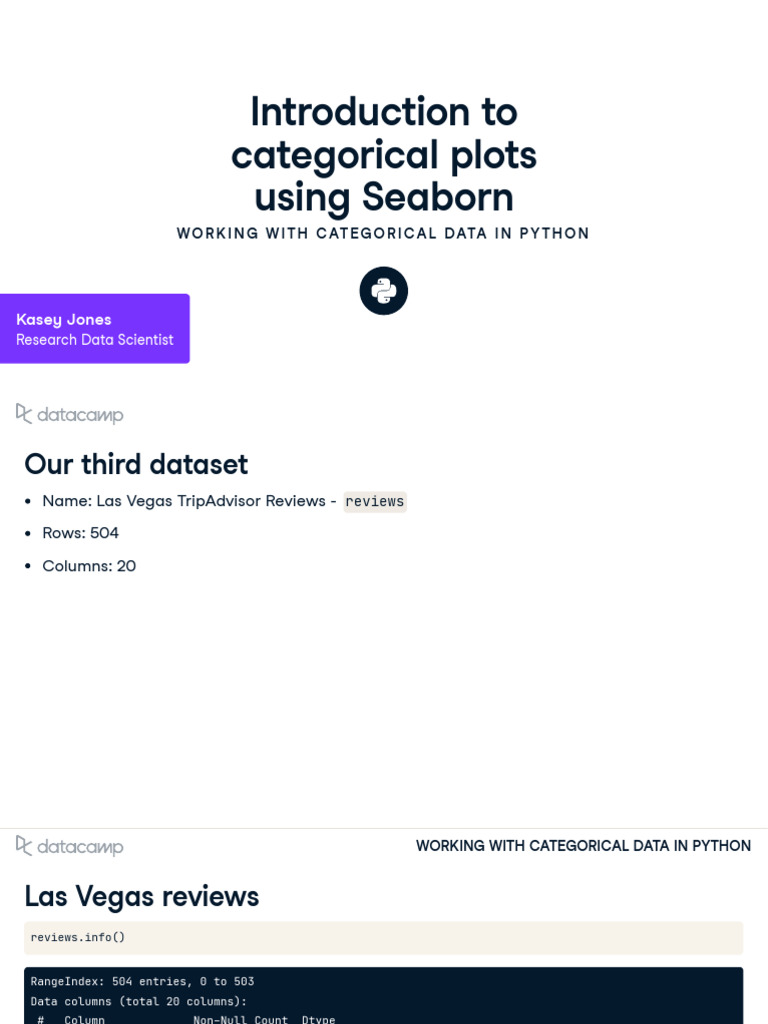
Task: Click the datacamp logo in the second slide header
Action: click(70, 846)
